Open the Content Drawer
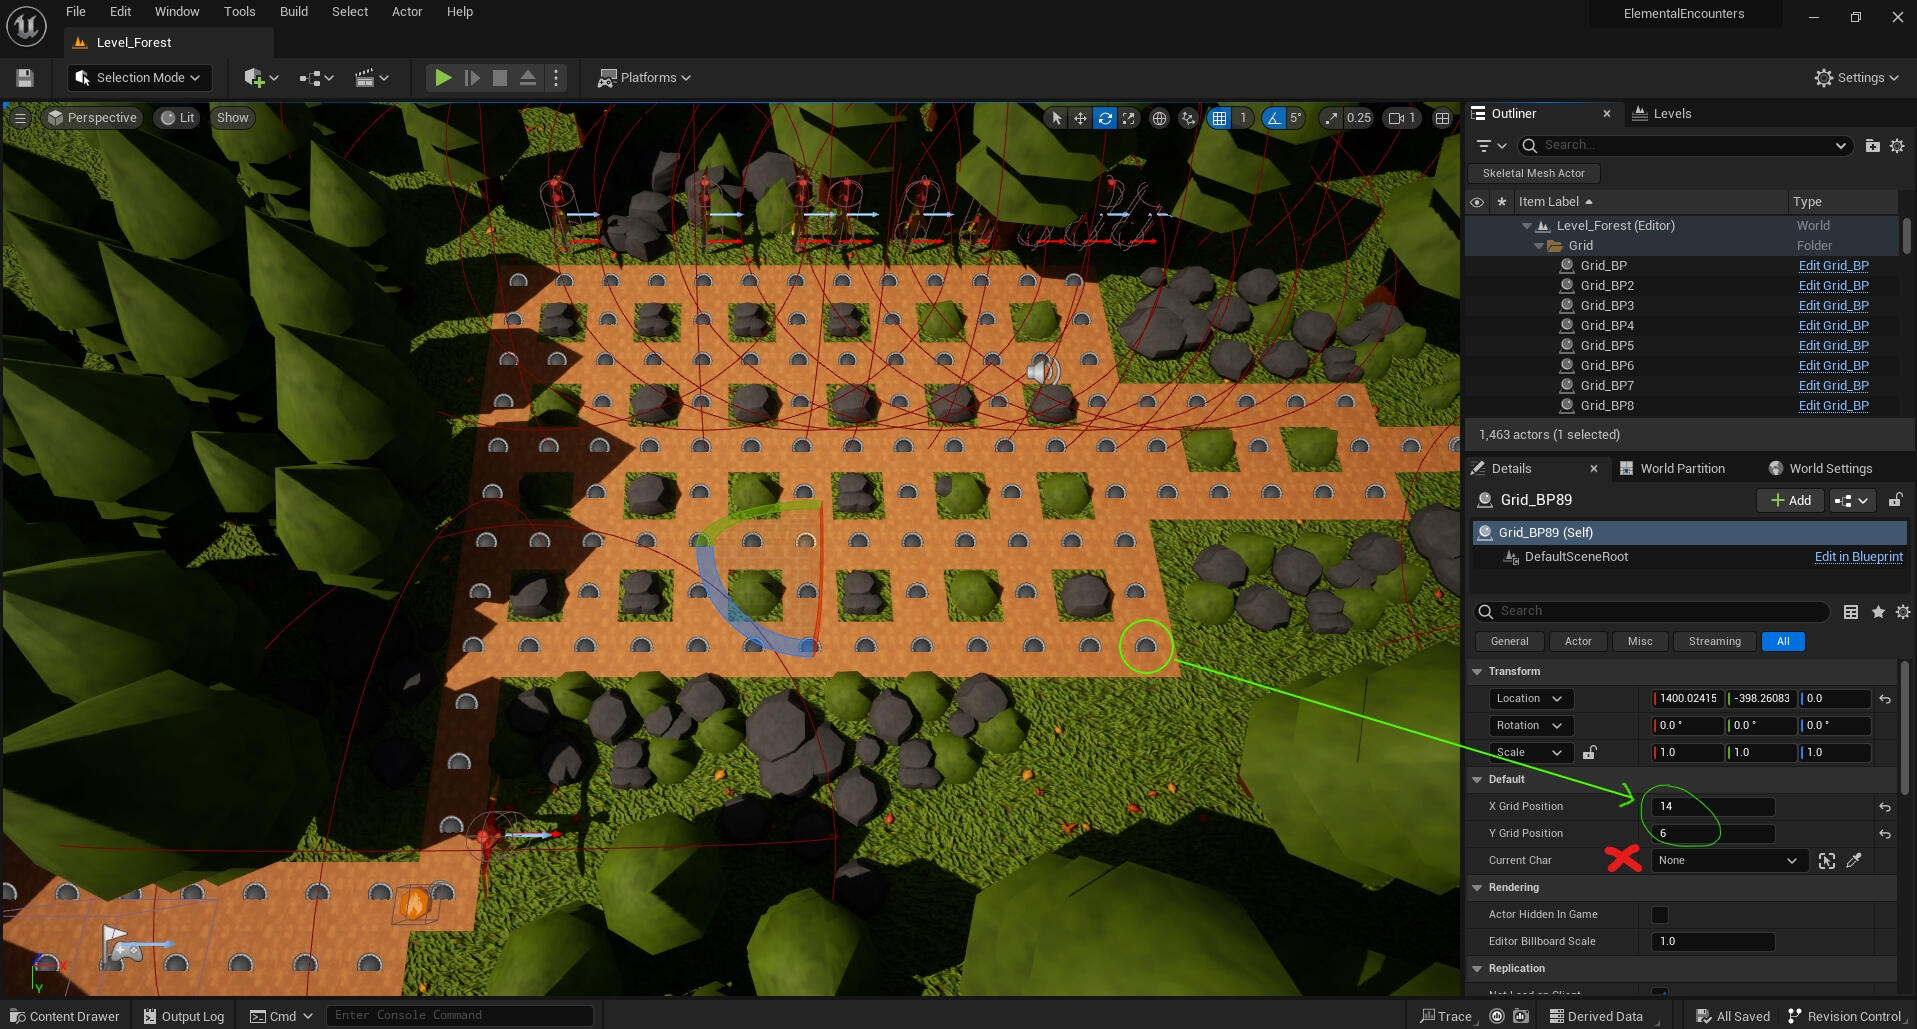The width and height of the screenshot is (1917, 1029). pyautogui.click(x=65, y=1016)
